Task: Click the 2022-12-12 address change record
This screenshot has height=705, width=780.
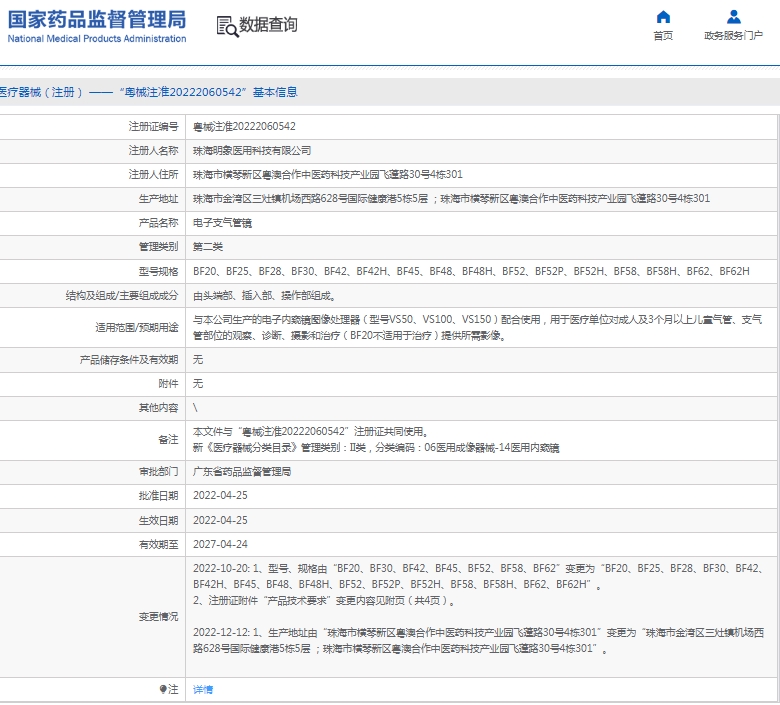Action: tap(478, 640)
